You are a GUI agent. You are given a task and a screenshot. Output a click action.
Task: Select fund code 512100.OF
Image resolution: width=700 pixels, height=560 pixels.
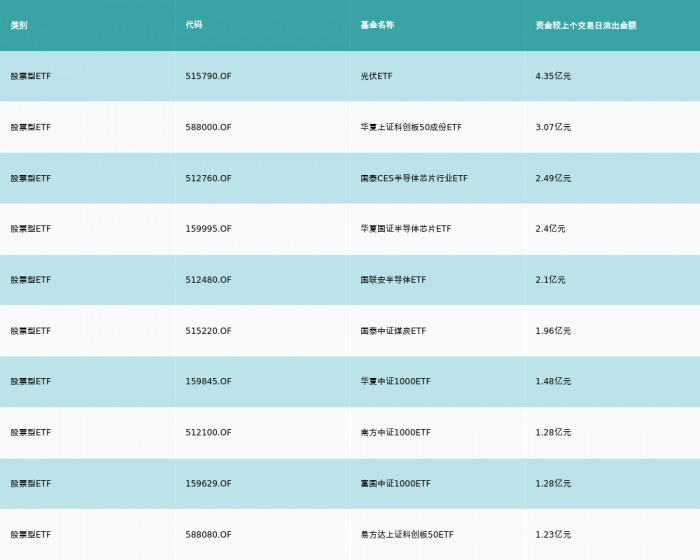(208, 432)
